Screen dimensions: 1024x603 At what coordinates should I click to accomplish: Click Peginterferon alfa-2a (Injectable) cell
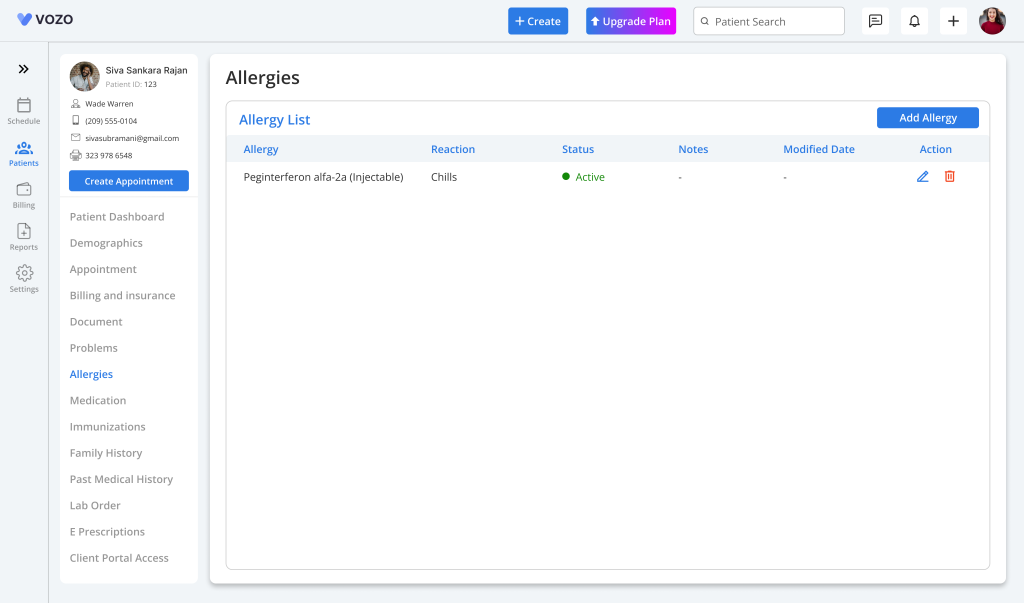(x=323, y=177)
